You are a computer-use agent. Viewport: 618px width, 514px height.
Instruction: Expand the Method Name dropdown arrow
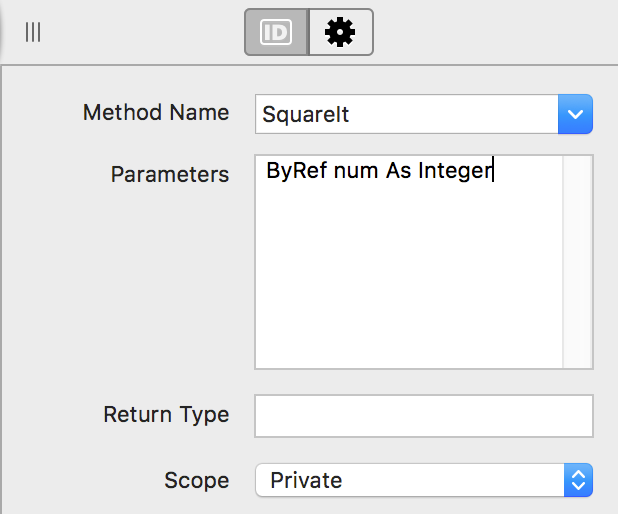click(575, 114)
